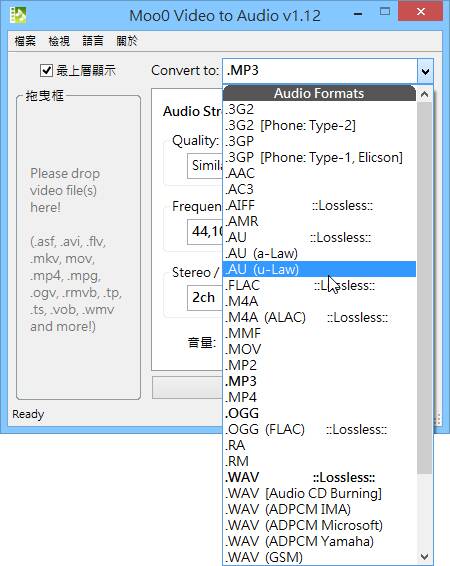The width and height of the screenshot is (450, 566).
Task: Open the Quality dropdown showing Simil
Action: [x=205, y=166]
